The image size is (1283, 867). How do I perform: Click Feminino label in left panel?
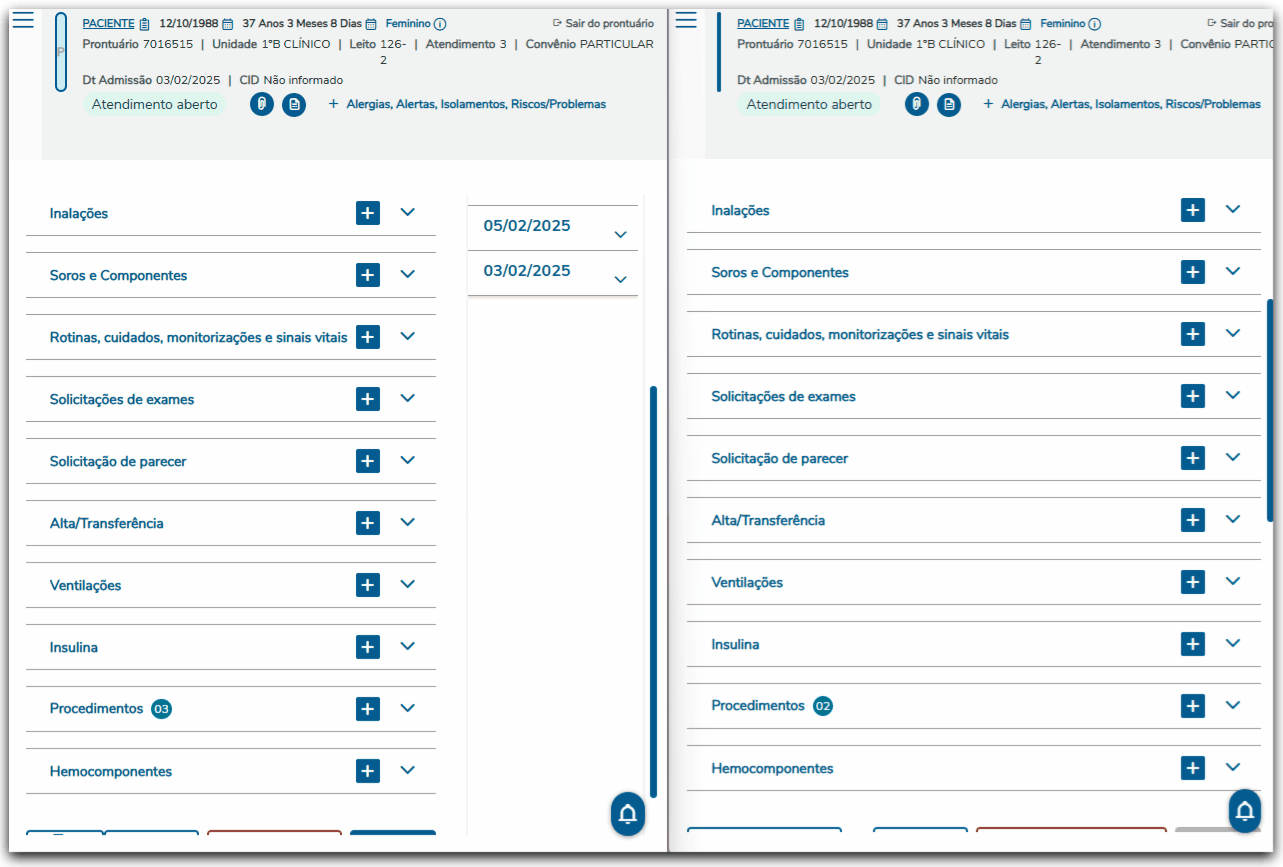(x=408, y=23)
